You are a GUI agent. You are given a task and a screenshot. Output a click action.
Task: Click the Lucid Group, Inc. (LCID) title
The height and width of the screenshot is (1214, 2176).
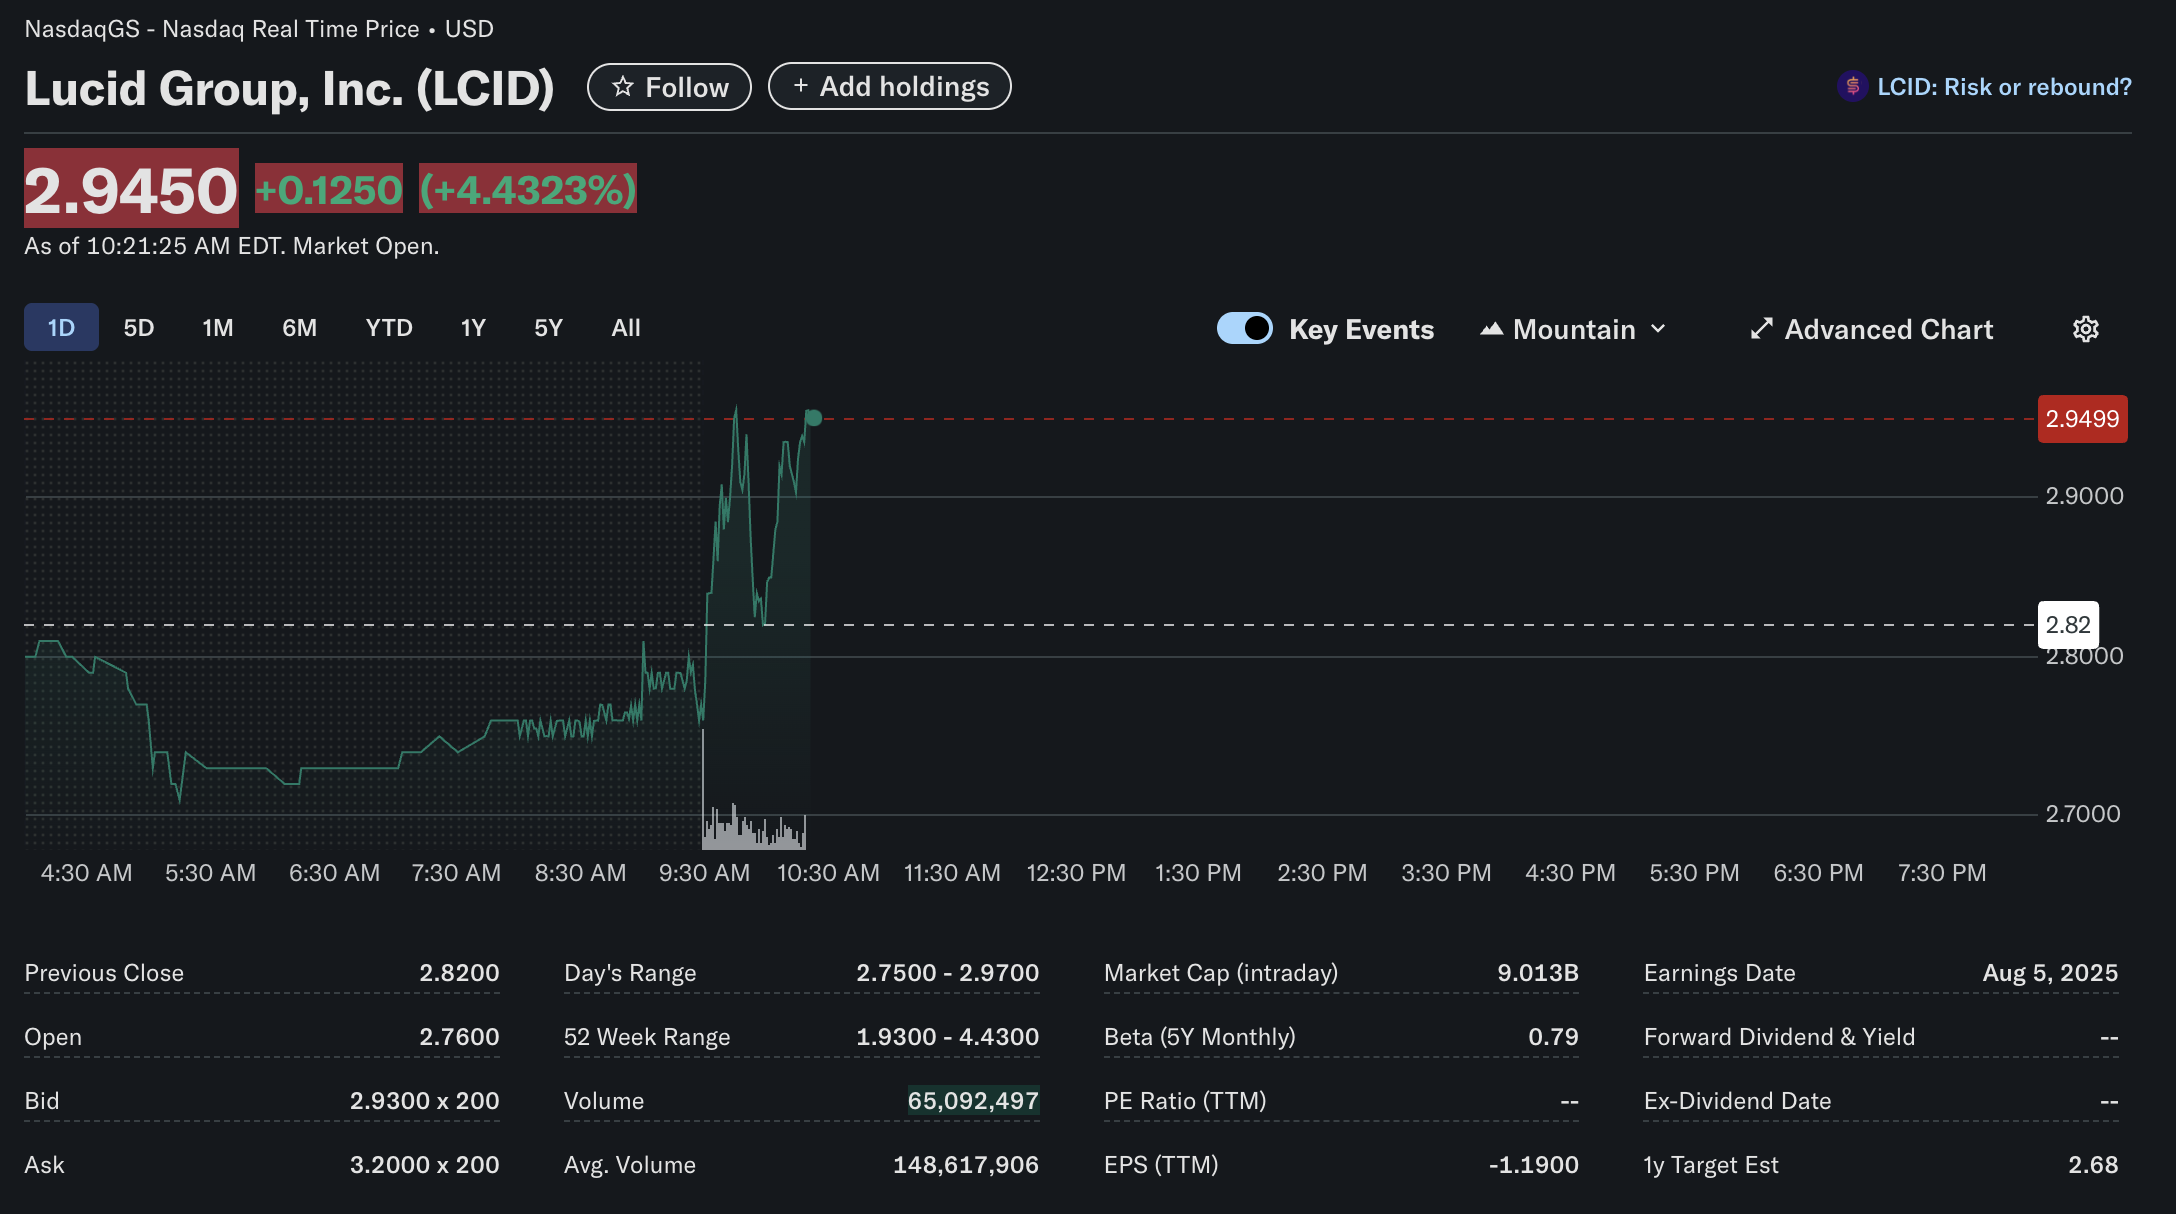pos(289,88)
